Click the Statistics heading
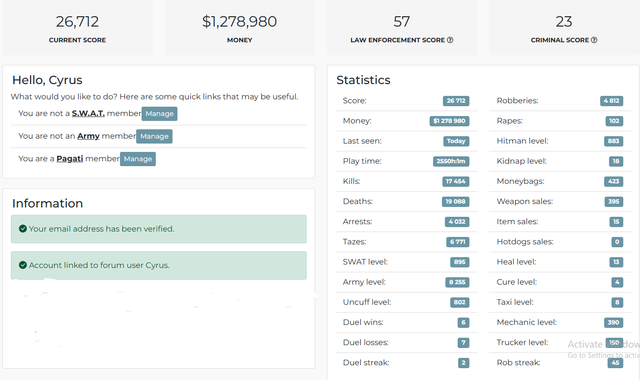 pyautogui.click(x=363, y=80)
